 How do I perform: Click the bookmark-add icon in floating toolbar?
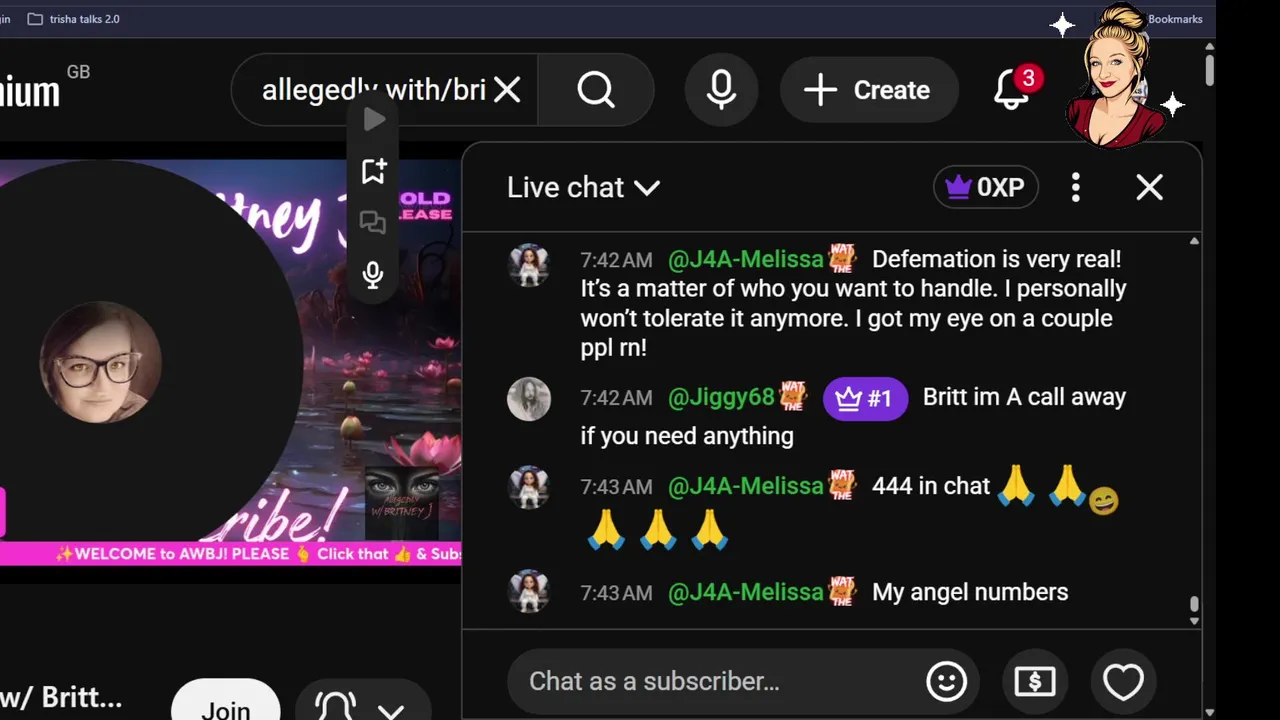click(x=373, y=171)
